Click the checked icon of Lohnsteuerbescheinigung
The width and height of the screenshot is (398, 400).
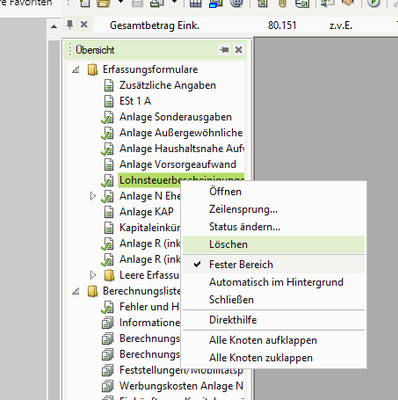click(107, 181)
